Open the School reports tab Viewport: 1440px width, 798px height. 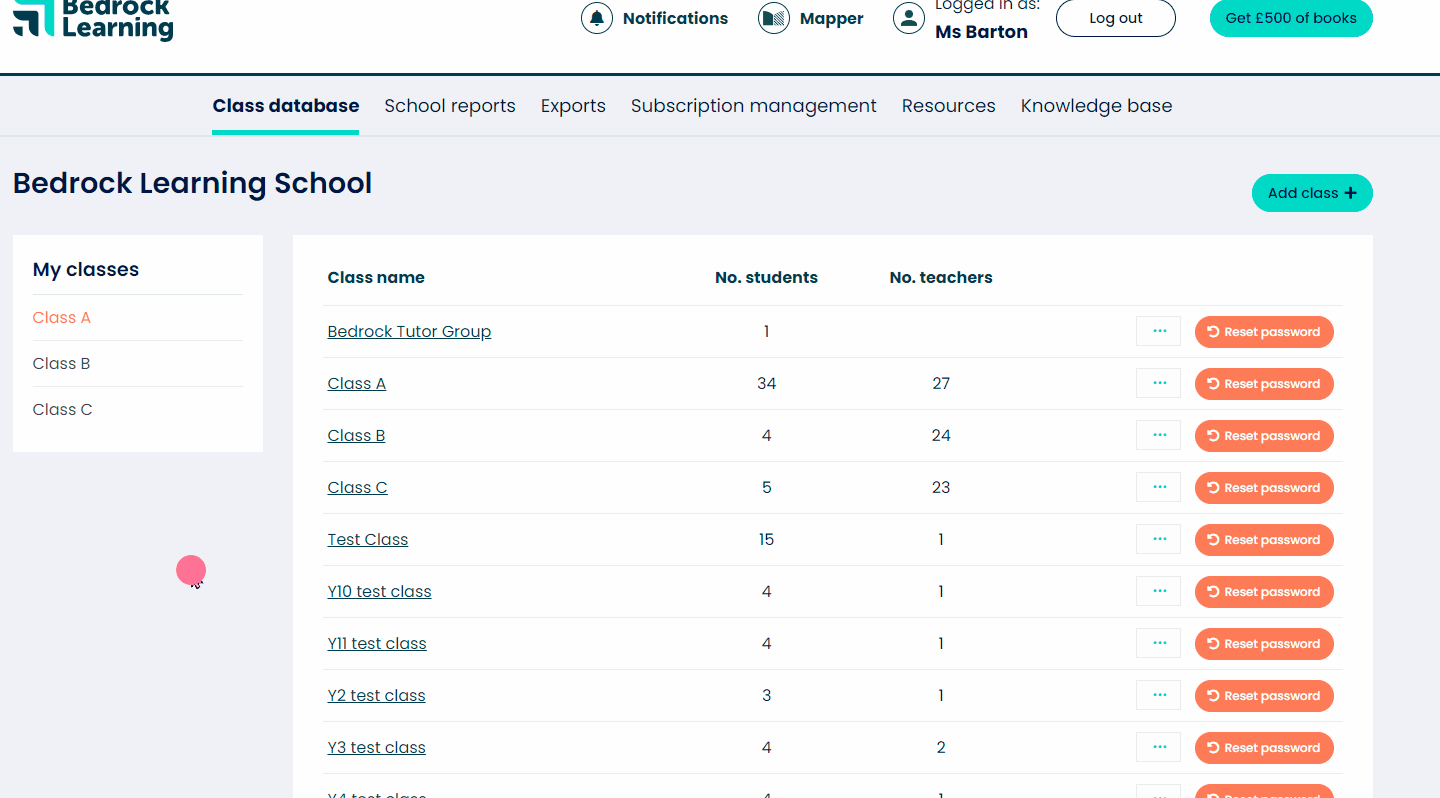pos(450,106)
